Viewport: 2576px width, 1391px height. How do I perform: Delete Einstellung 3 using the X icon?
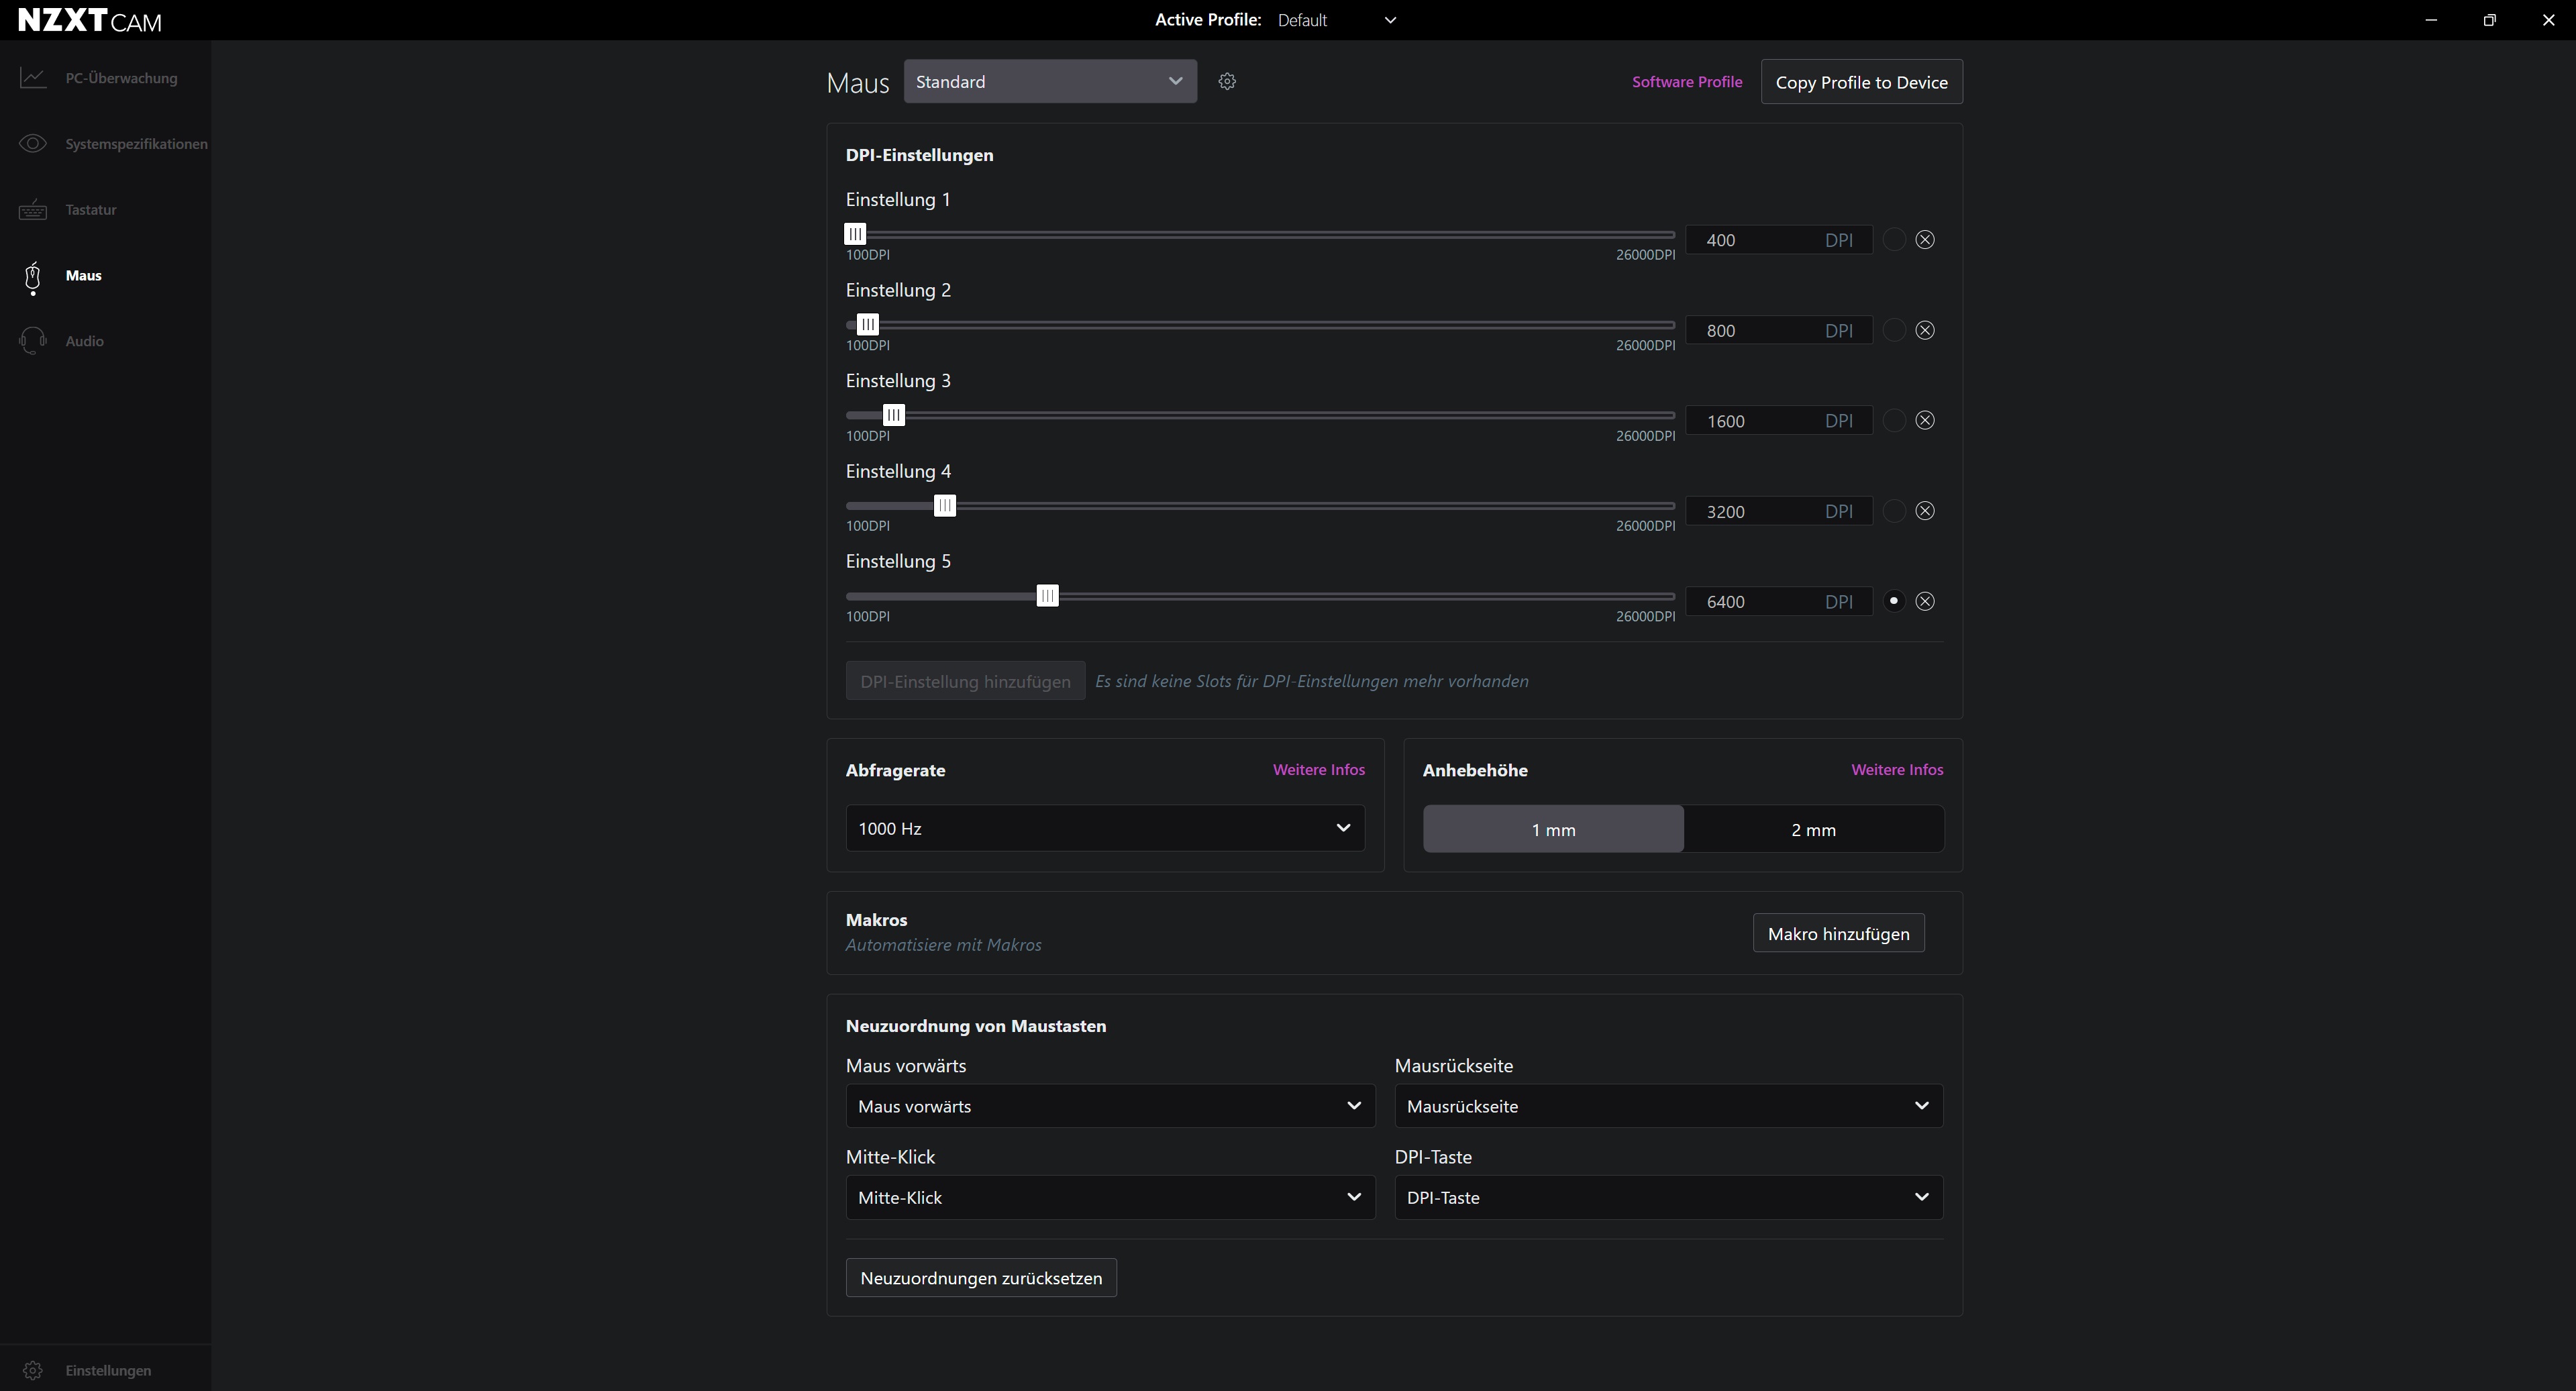(1925, 421)
